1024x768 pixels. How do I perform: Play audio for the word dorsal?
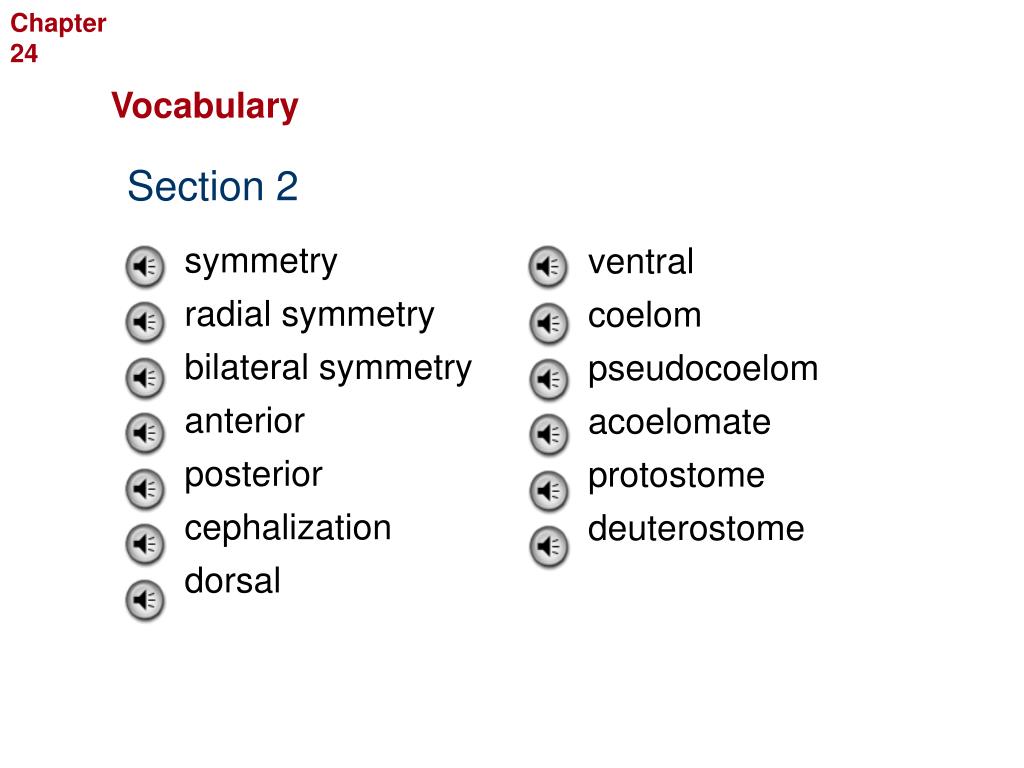144,600
